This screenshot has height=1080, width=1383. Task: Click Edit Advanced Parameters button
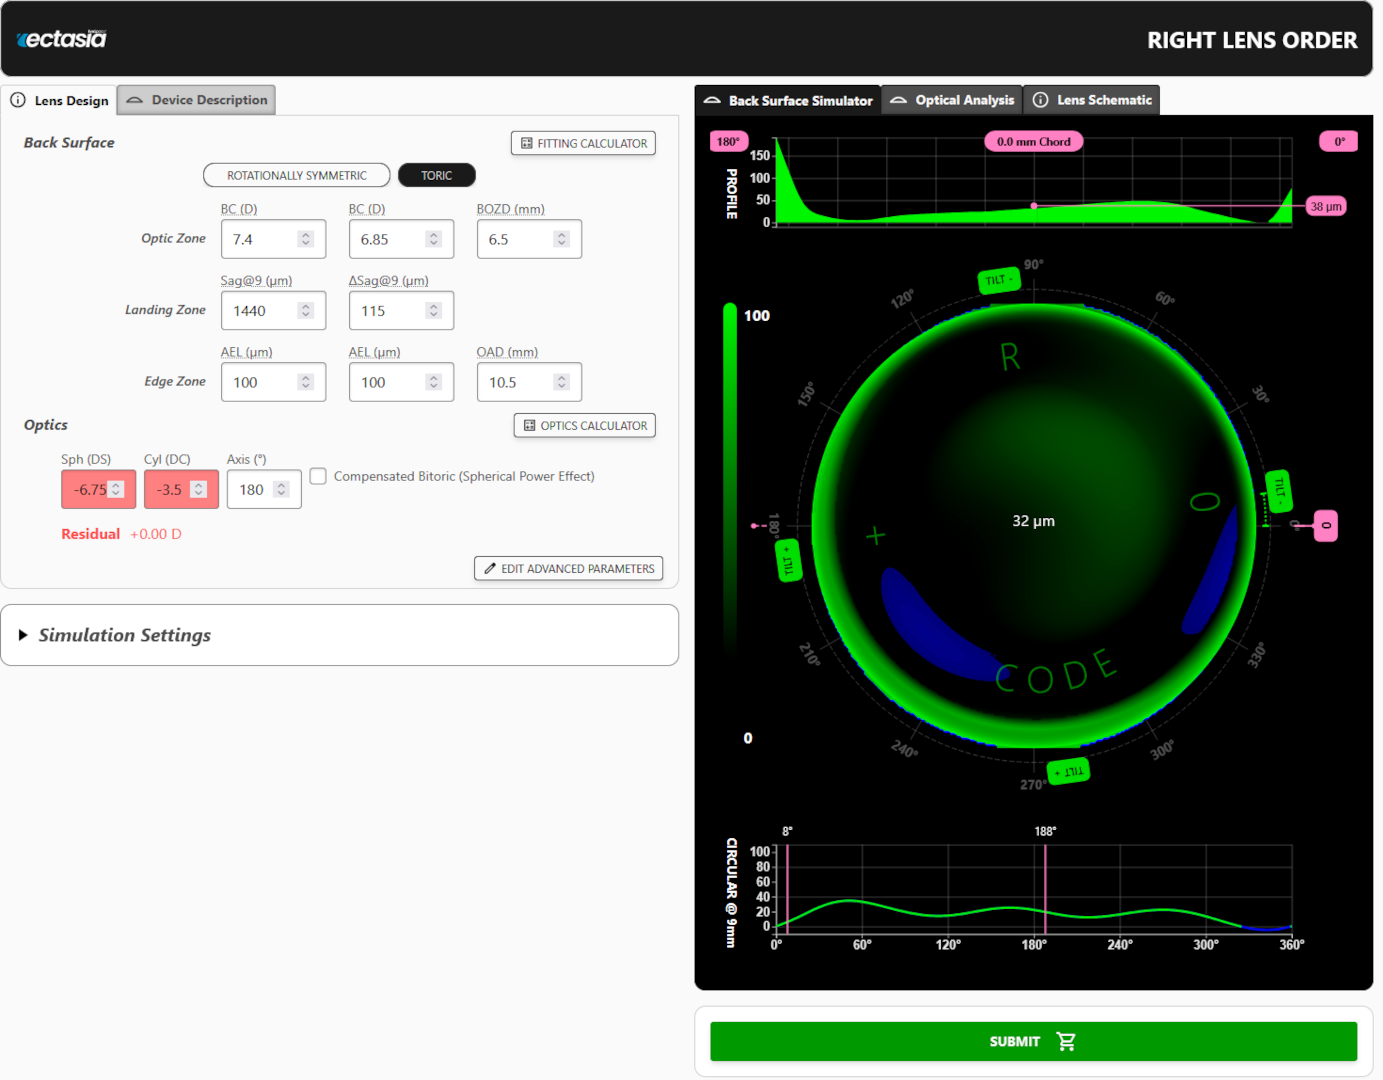568,569
